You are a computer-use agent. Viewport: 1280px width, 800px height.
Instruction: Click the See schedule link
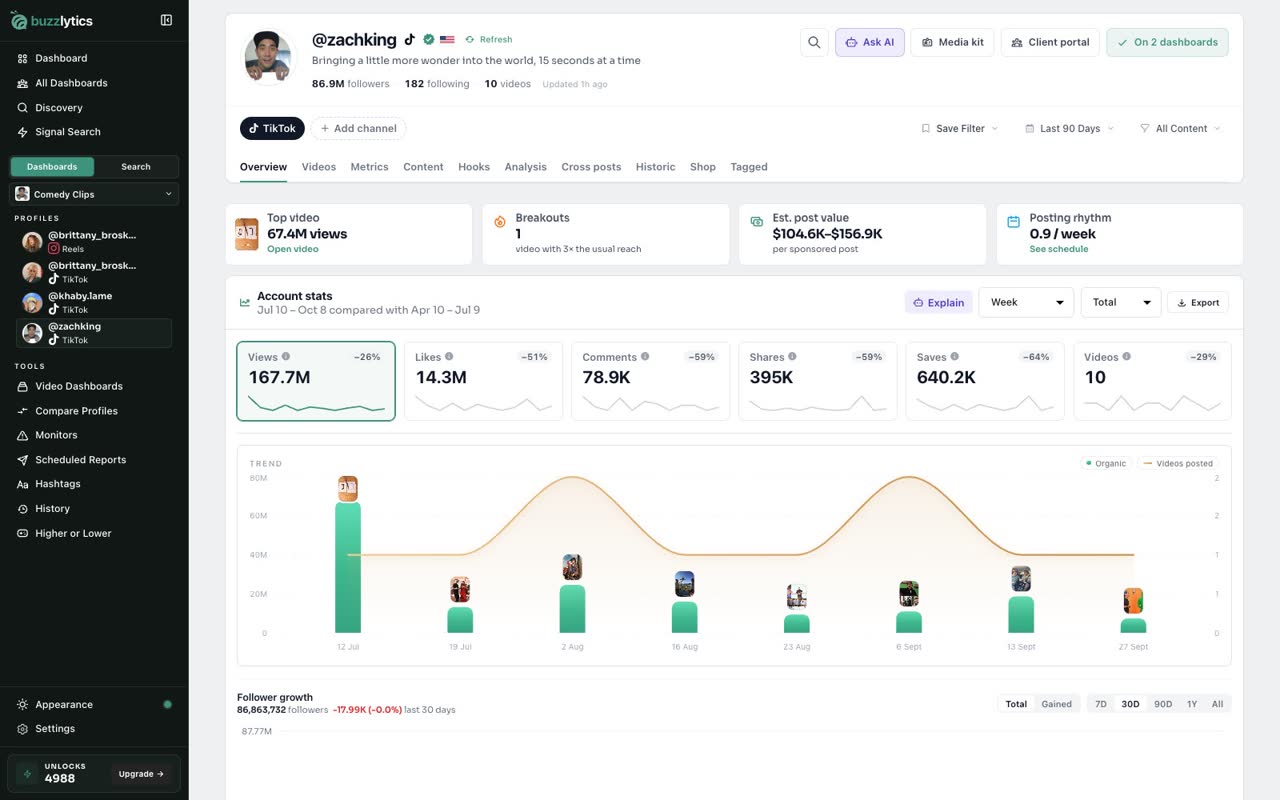tap(1059, 249)
